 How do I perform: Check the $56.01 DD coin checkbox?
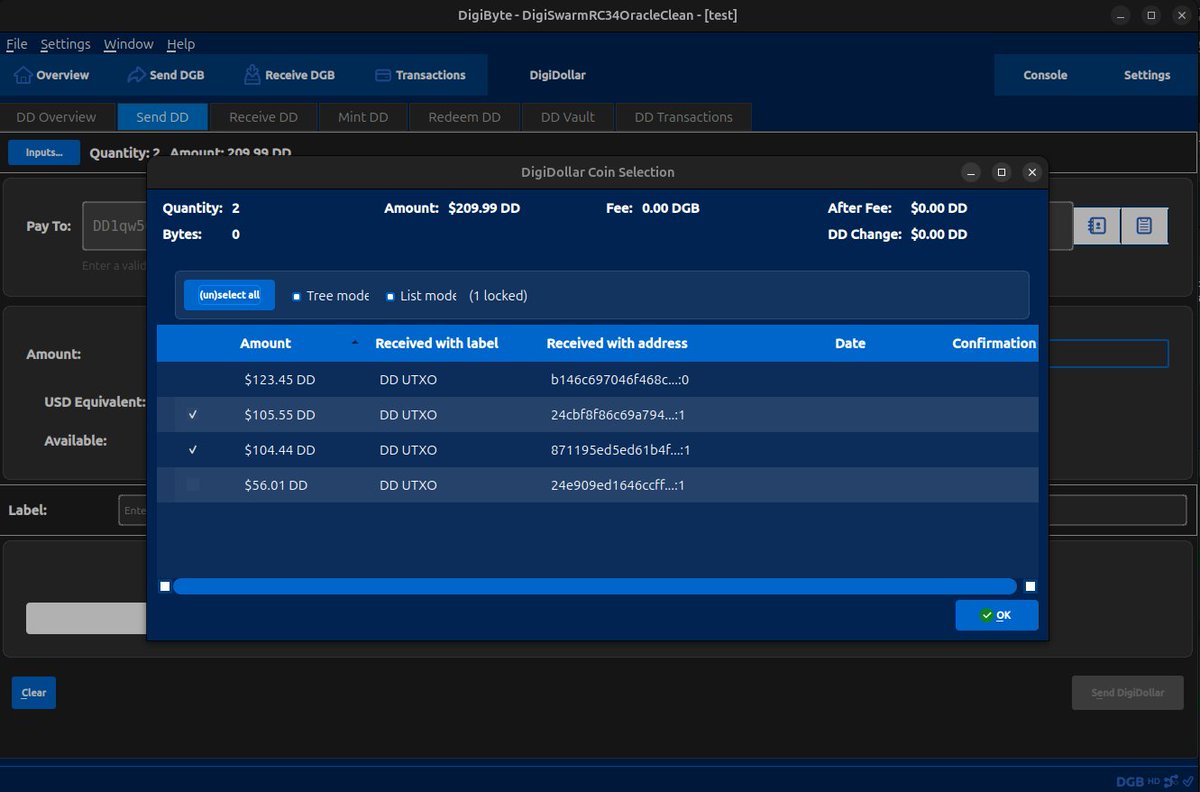point(193,485)
